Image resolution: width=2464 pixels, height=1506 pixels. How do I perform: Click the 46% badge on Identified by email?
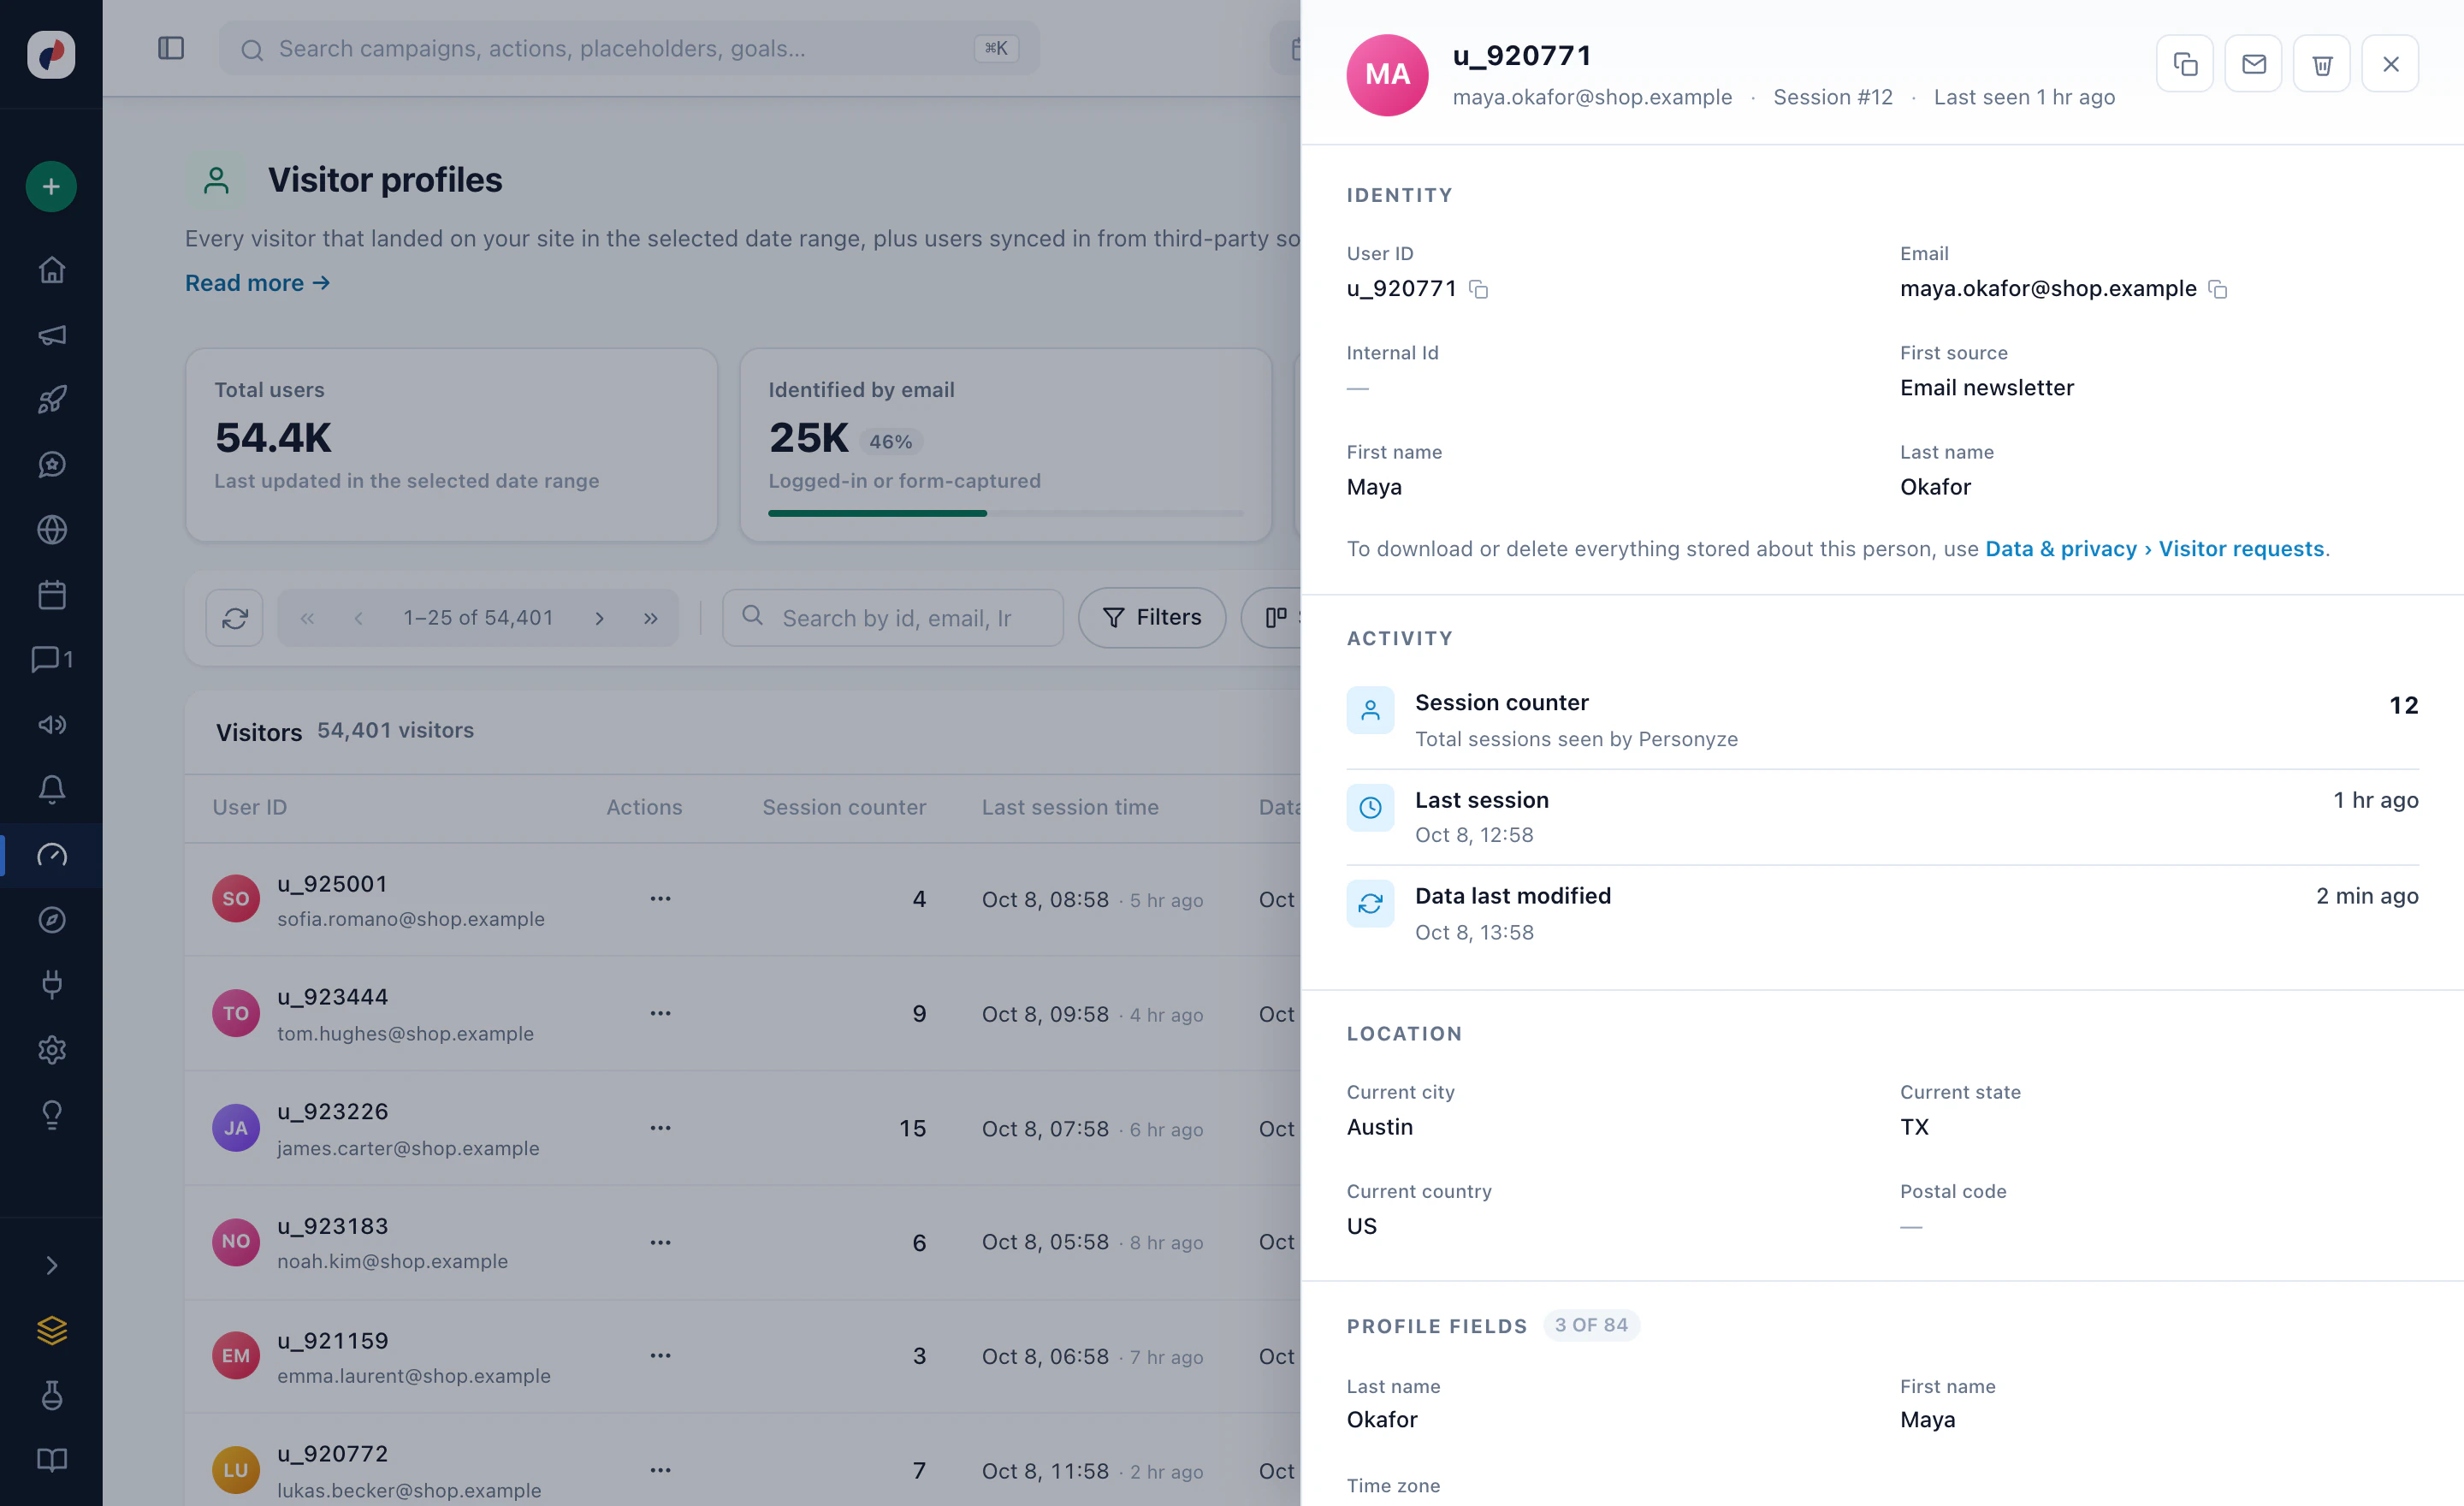click(x=890, y=441)
